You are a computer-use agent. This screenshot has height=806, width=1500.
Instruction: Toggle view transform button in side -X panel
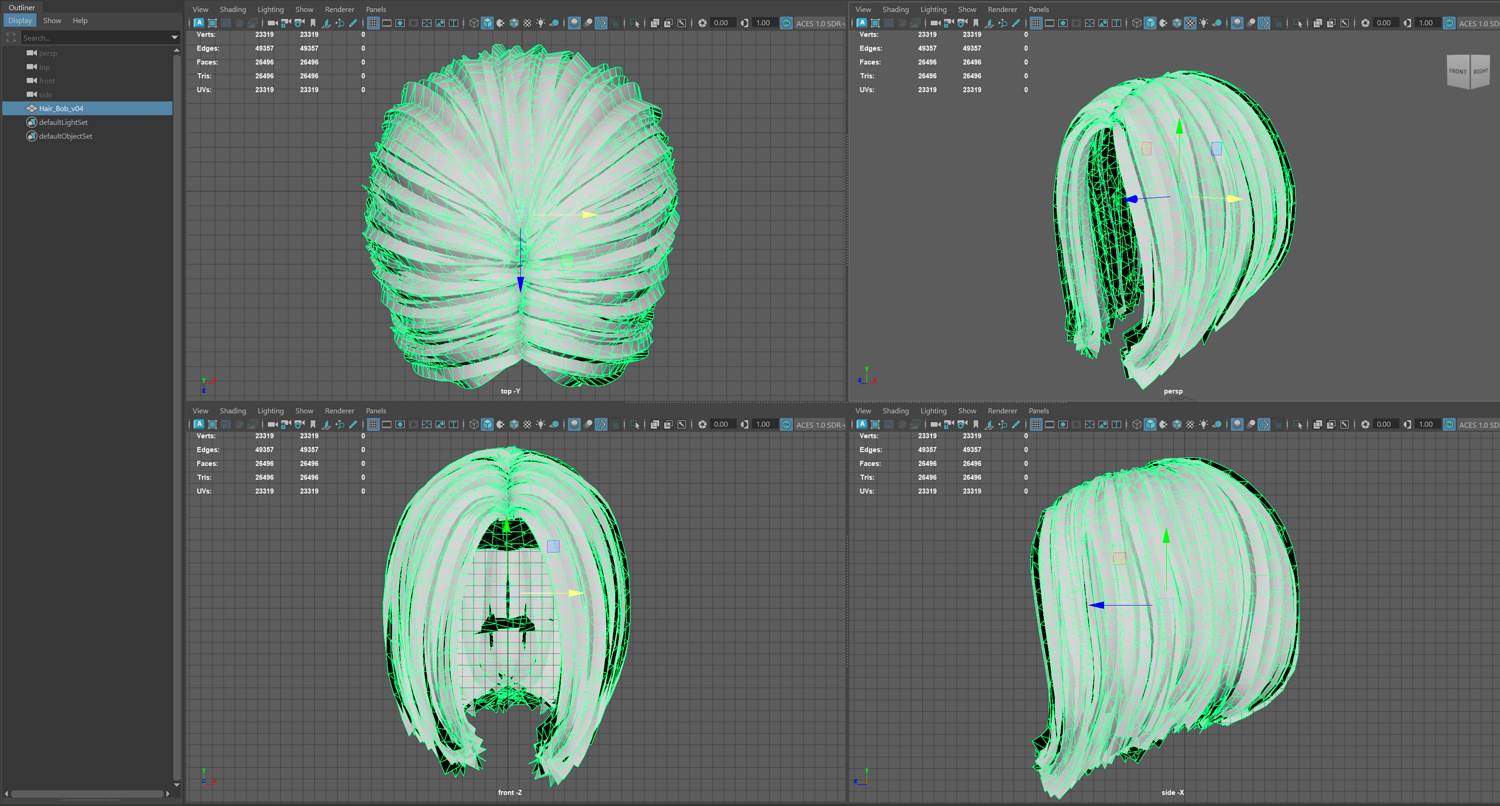point(1449,424)
